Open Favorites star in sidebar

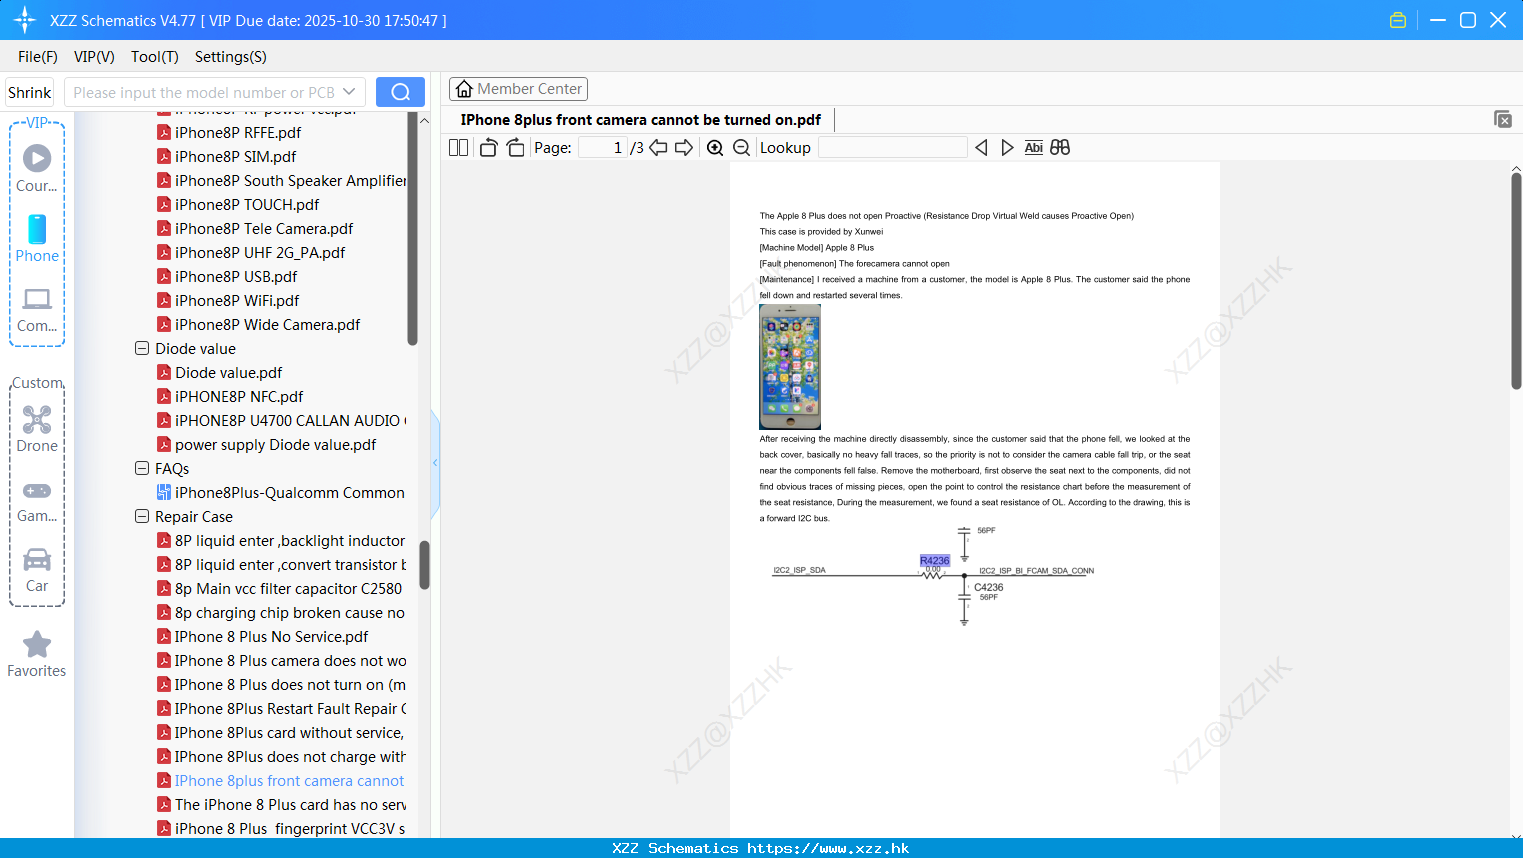(37, 654)
